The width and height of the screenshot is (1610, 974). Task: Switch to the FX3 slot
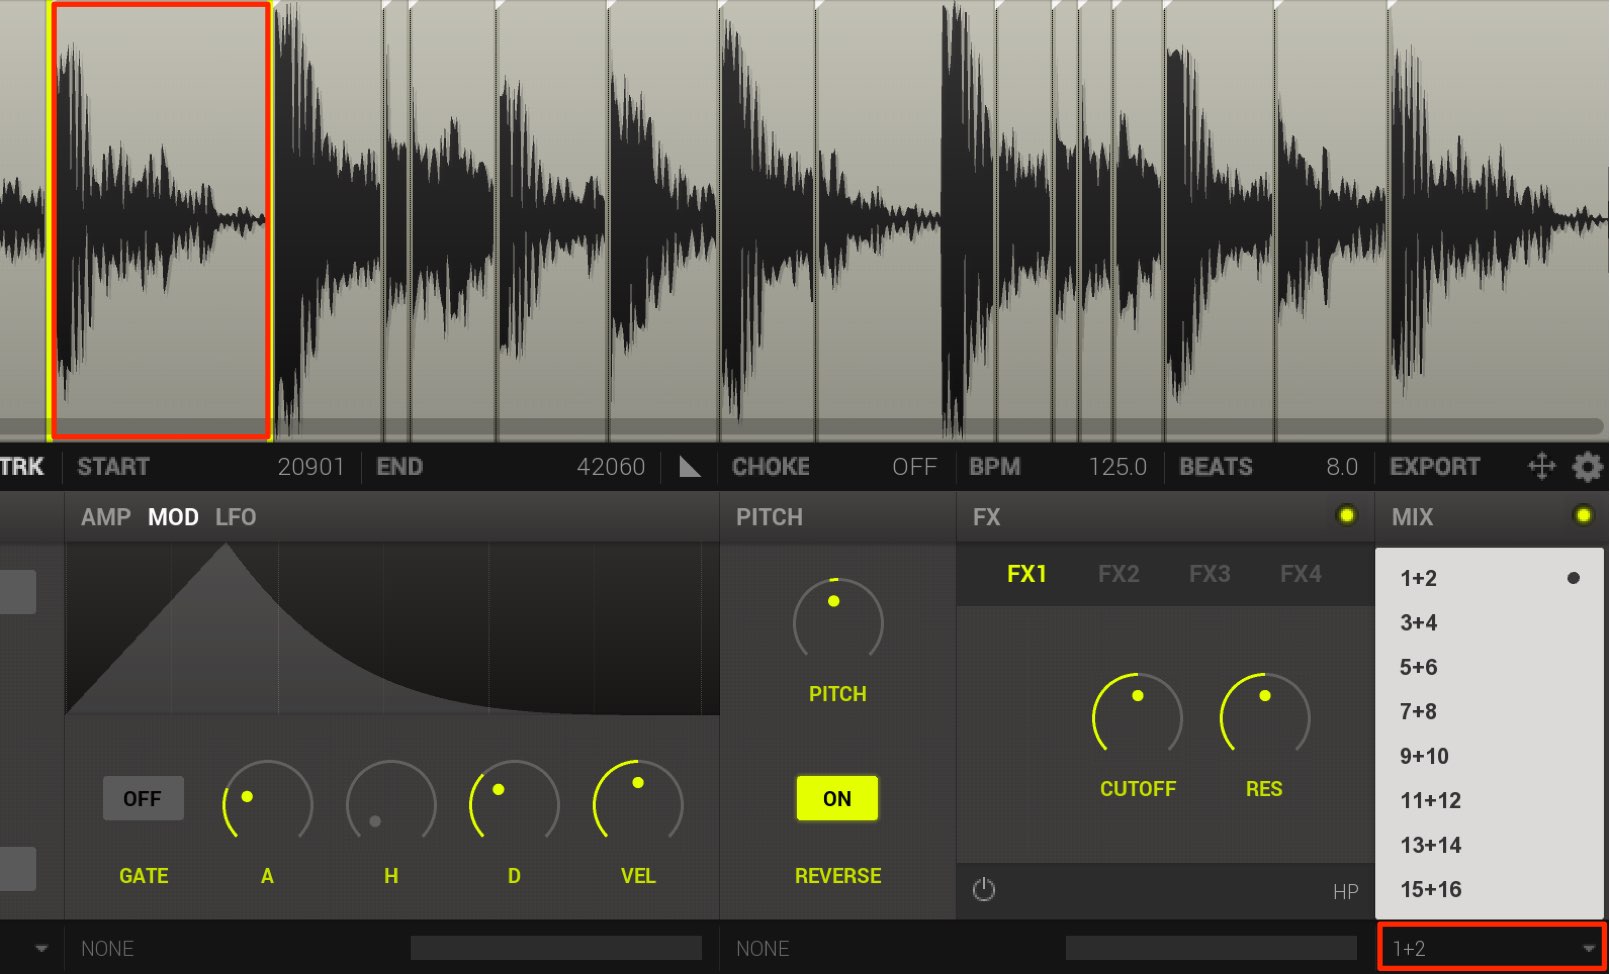(x=1209, y=574)
